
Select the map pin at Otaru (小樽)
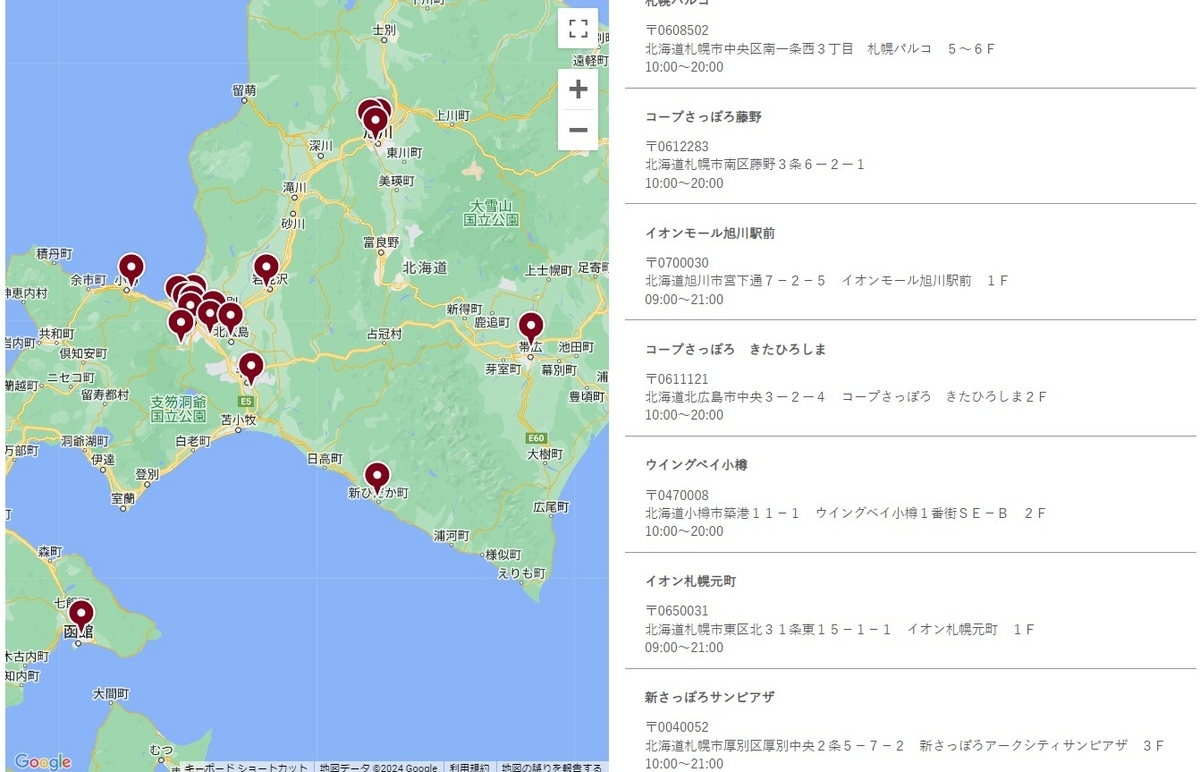[131, 270]
